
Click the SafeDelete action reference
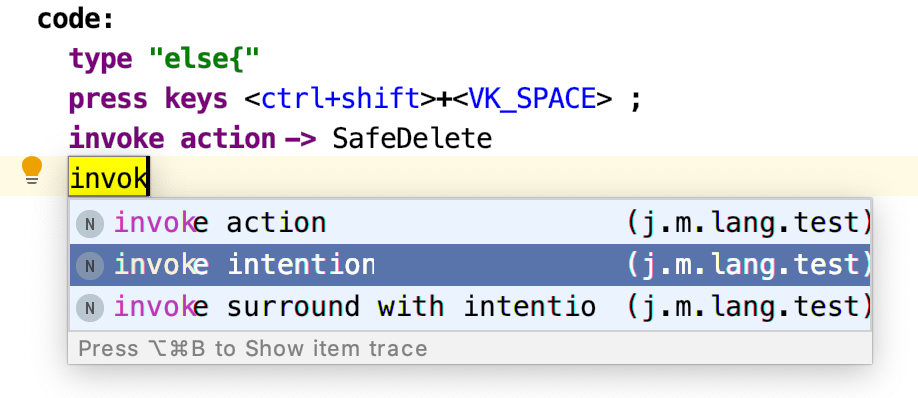point(412,139)
